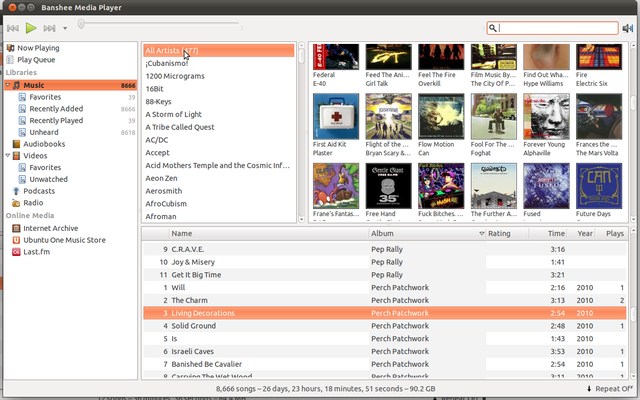The image size is (640, 400).
Task: Open the Podcasts source
Action: coord(39,190)
